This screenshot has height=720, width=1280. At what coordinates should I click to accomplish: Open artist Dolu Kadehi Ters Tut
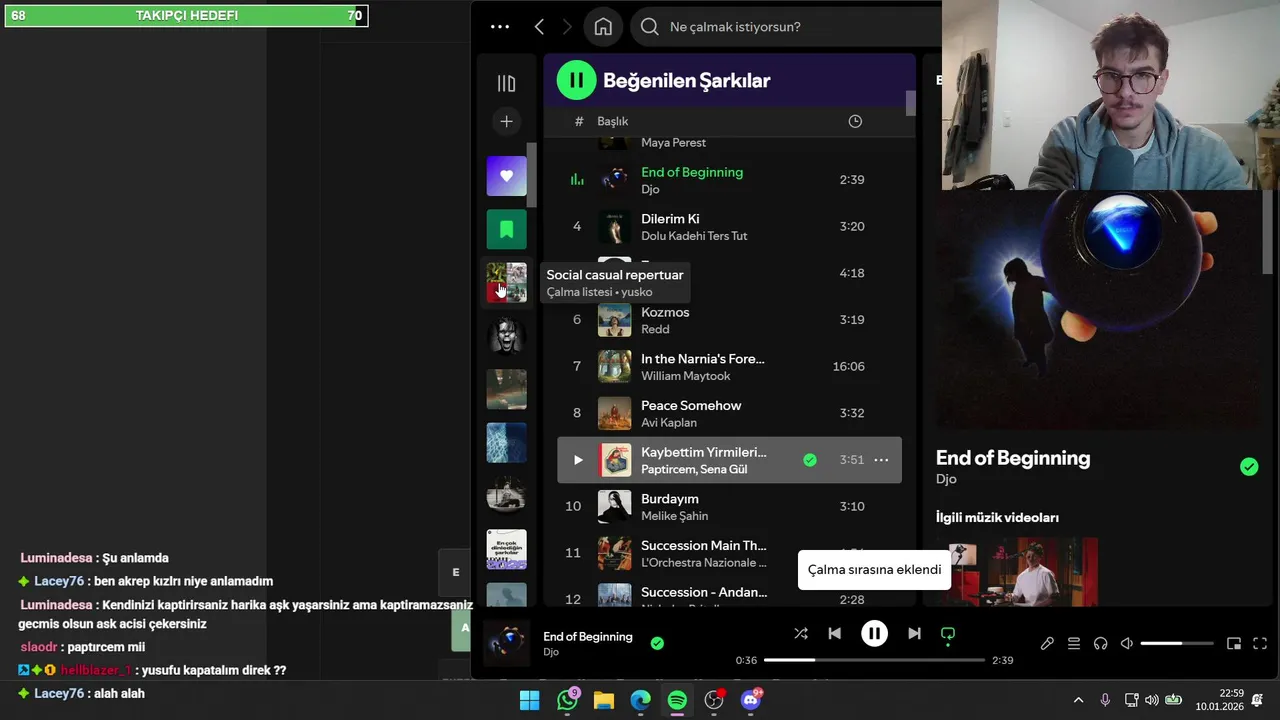[x=694, y=236]
